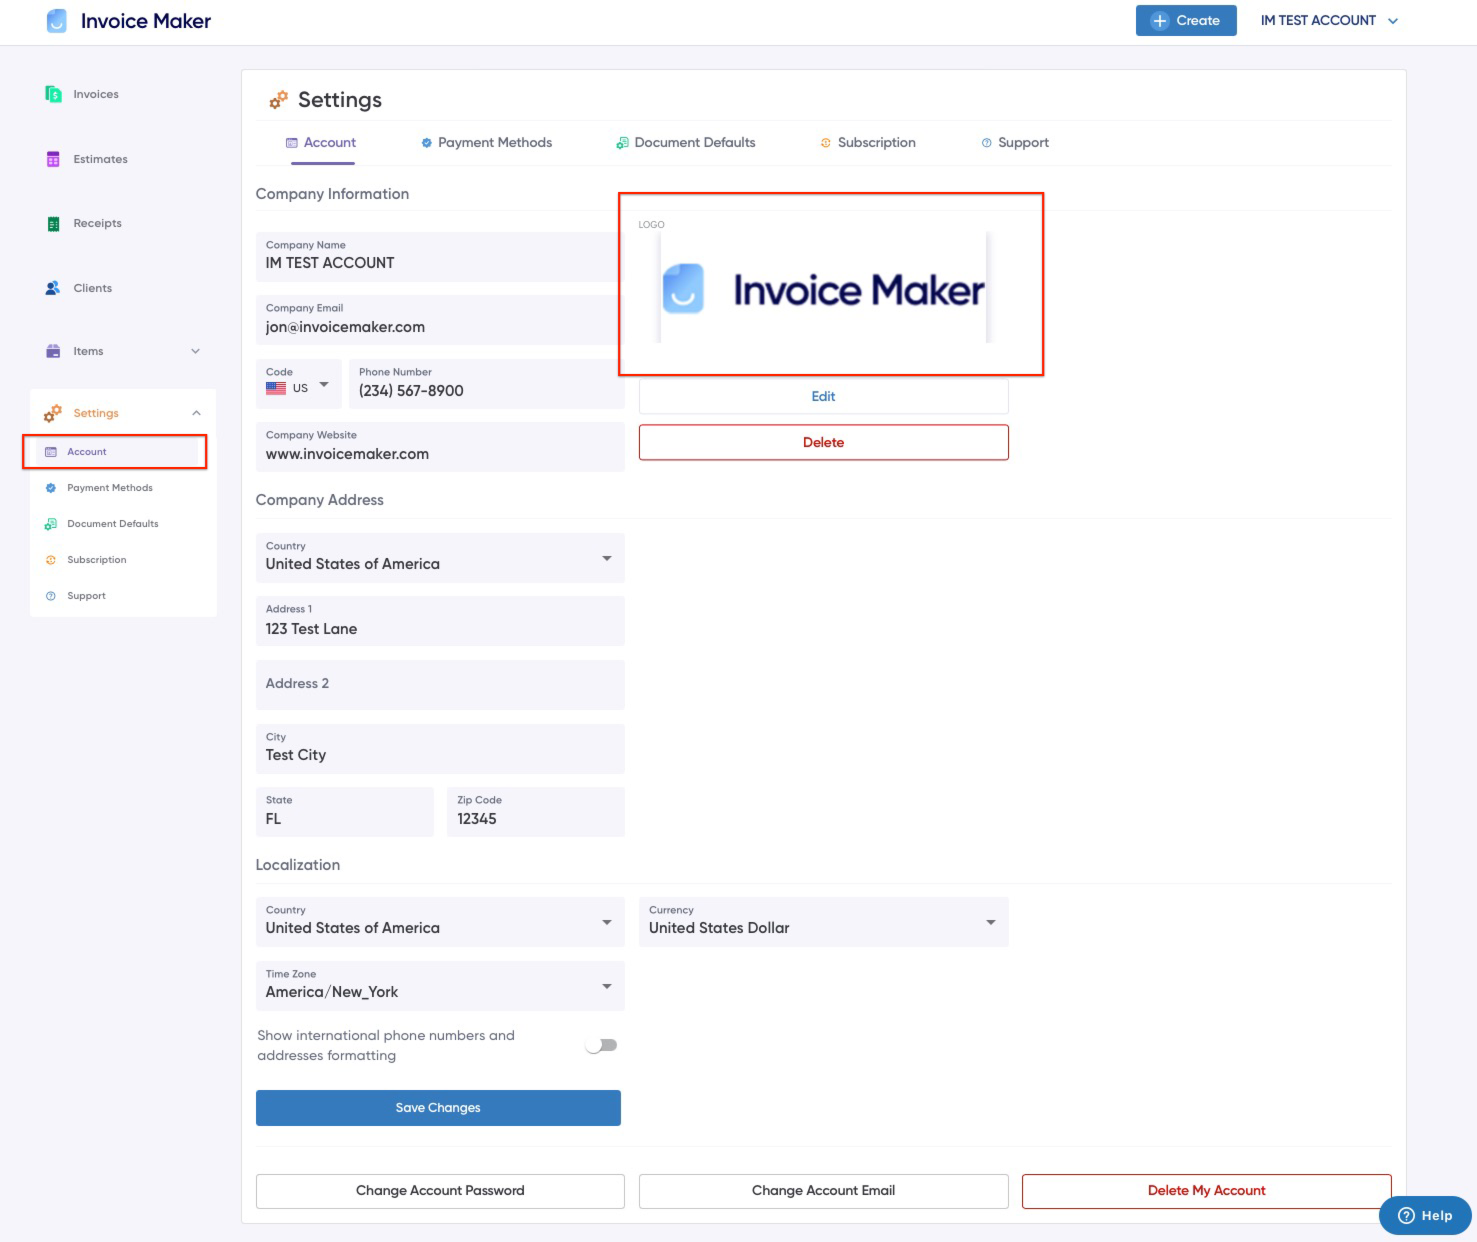Switch to the Payment Methods tab

tap(487, 143)
